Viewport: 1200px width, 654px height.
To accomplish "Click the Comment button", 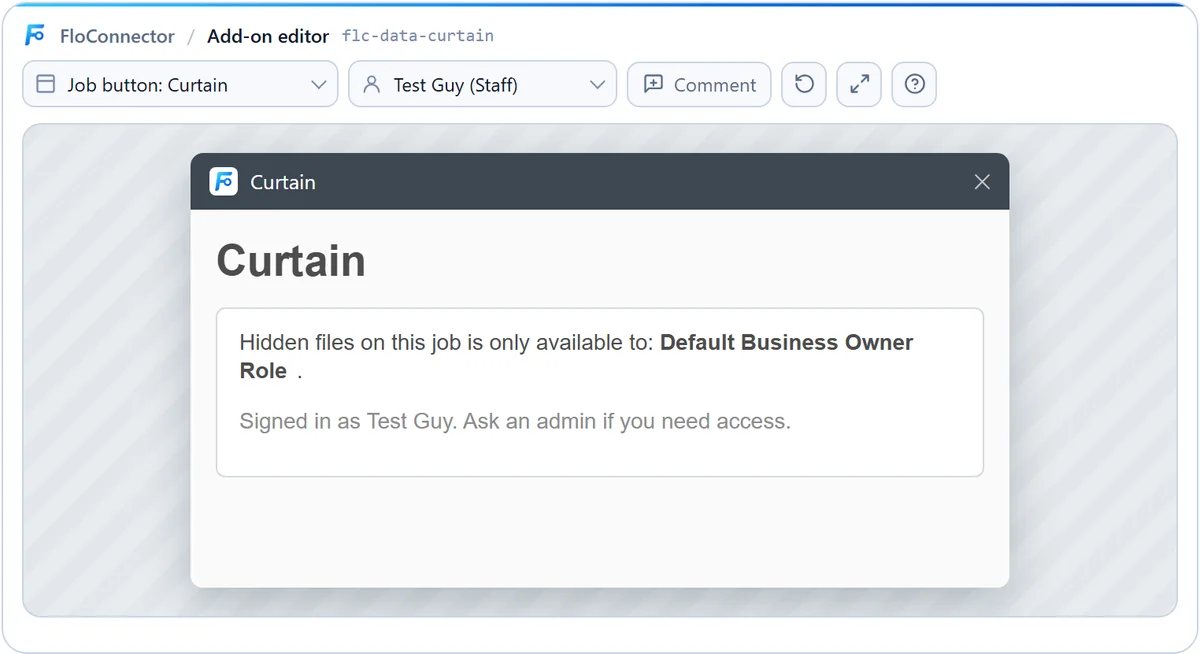I will point(699,85).
